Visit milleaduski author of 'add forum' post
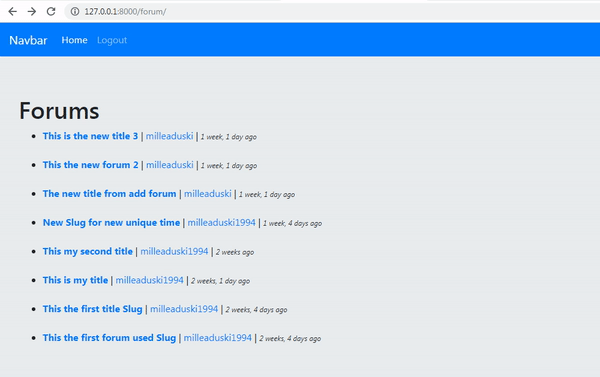Viewport: 600px width, 377px height. (x=208, y=194)
